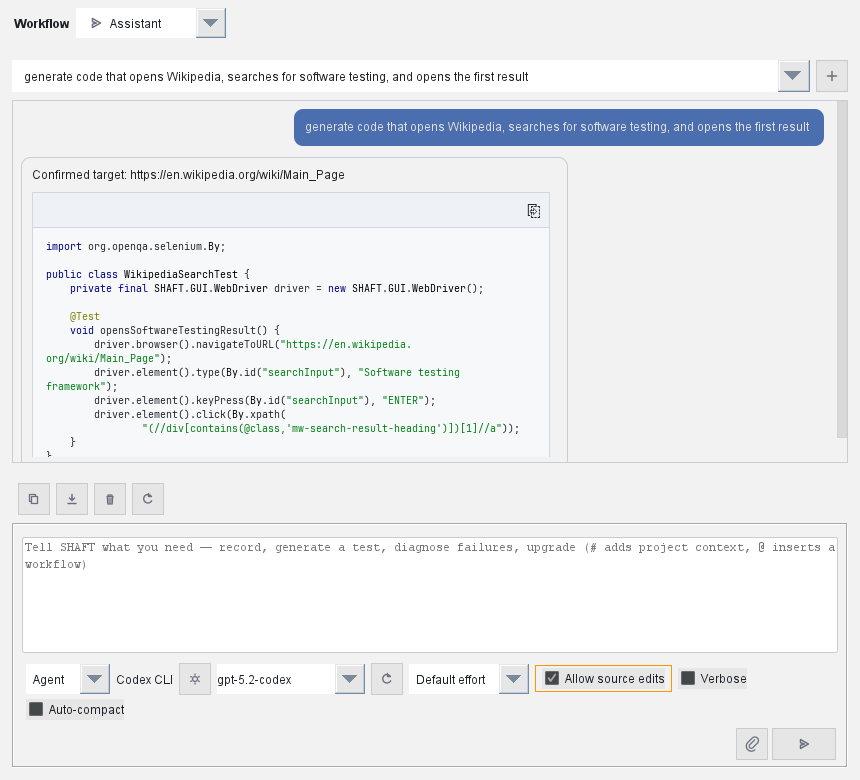Open the Workflow Assistant dropdown arrow
The width and height of the screenshot is (860, 780).
[x=211, y=23]
